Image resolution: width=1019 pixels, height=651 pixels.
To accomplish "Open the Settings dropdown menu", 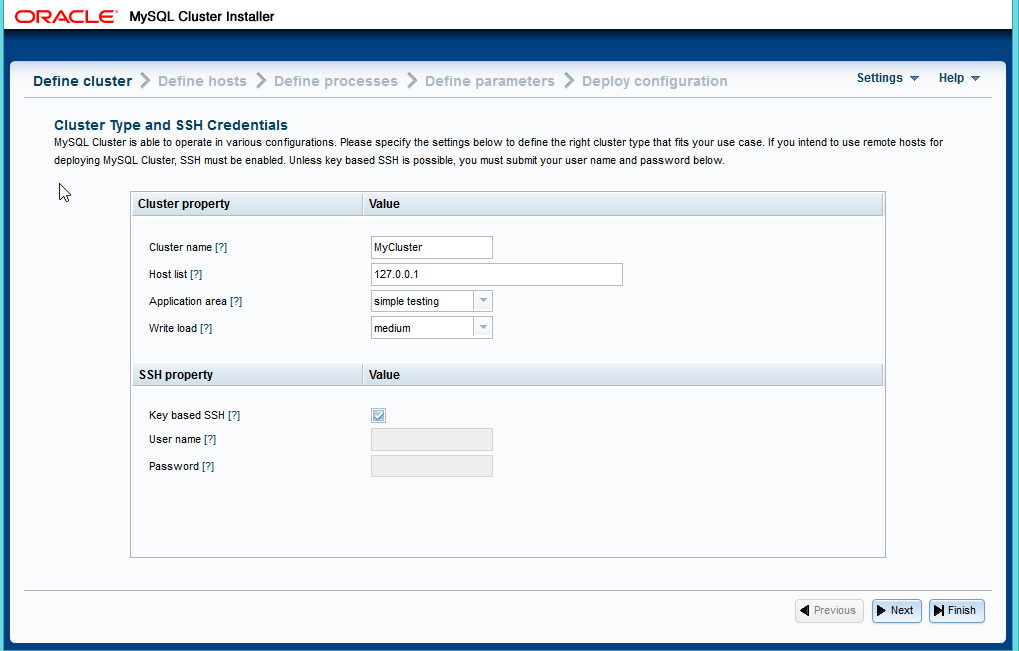I will 887,78.
